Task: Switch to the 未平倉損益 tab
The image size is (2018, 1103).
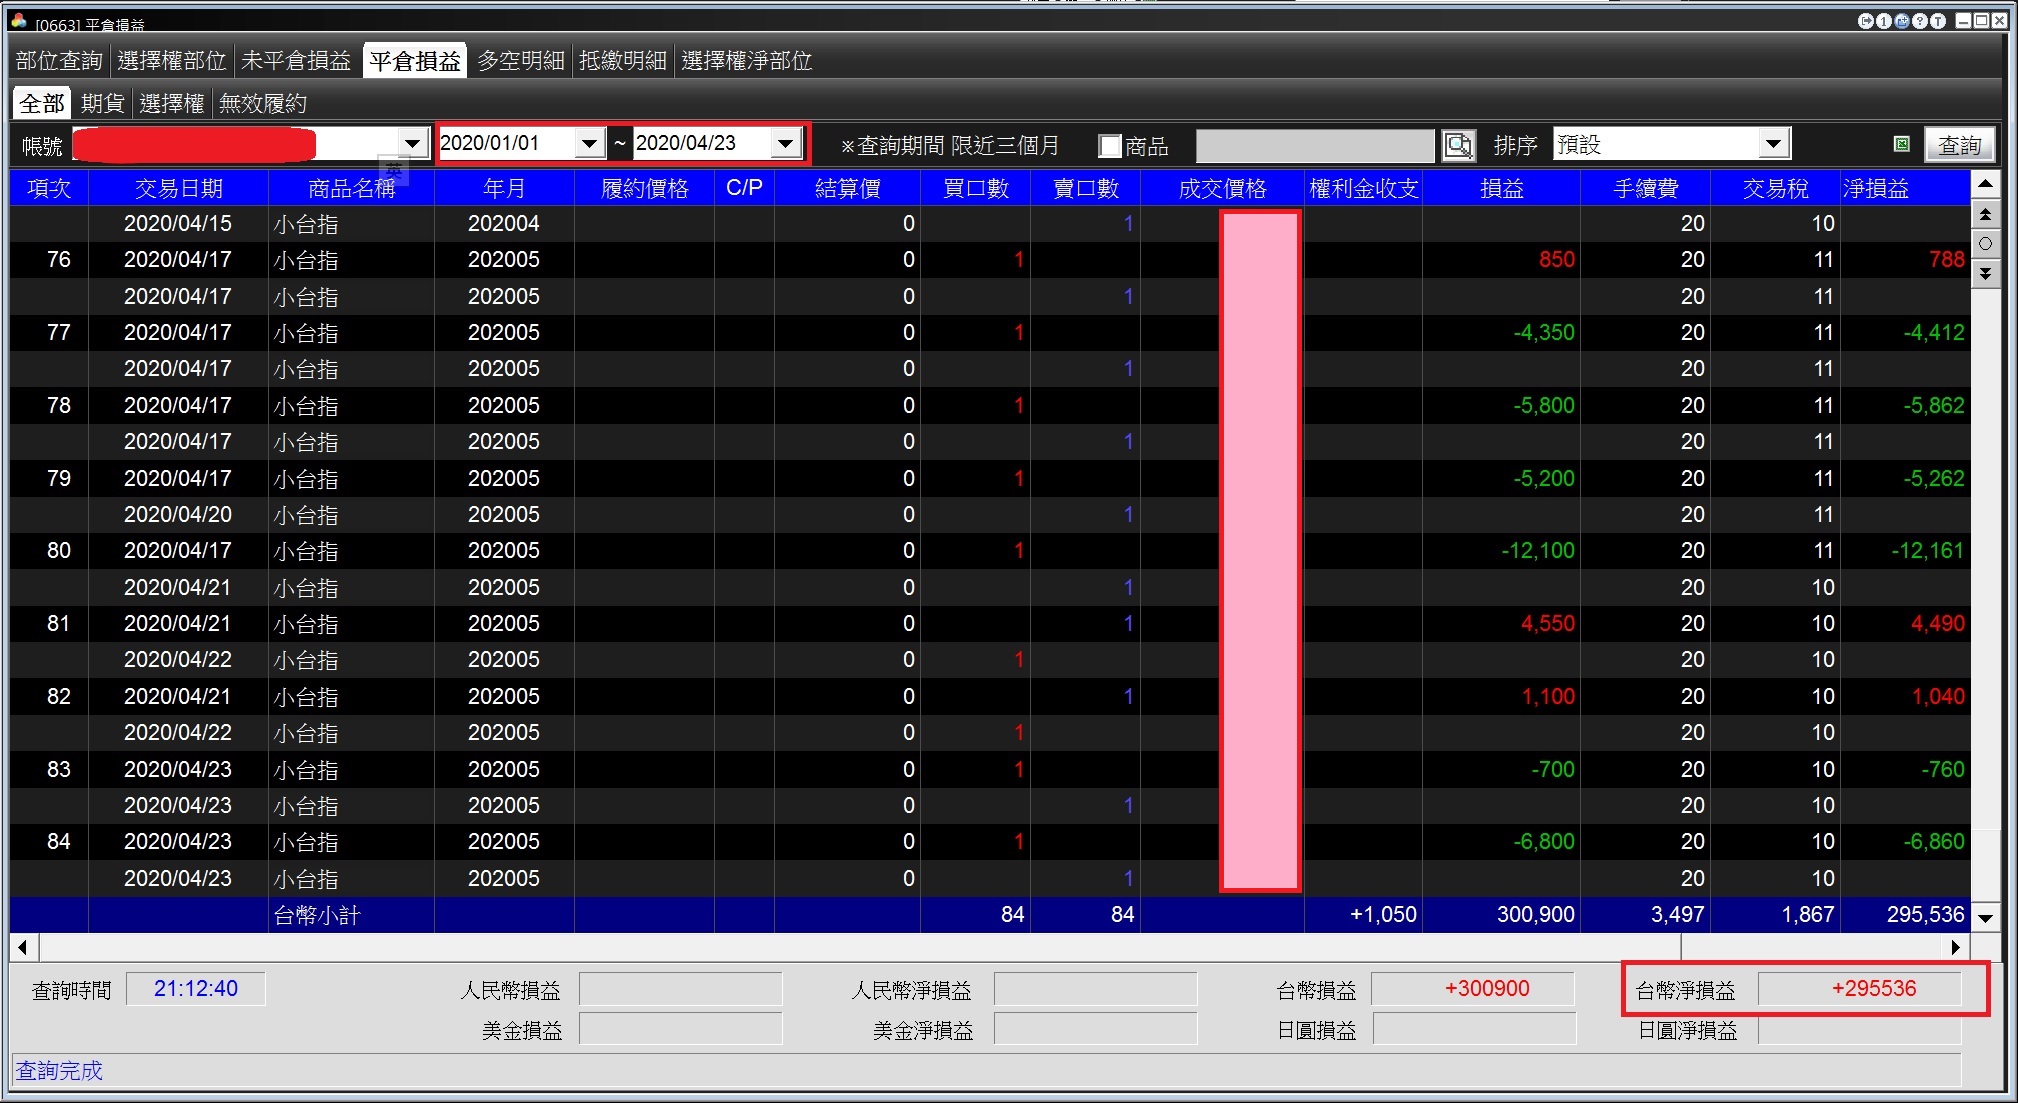Action: pyautogui.click(x=296, y=61)
